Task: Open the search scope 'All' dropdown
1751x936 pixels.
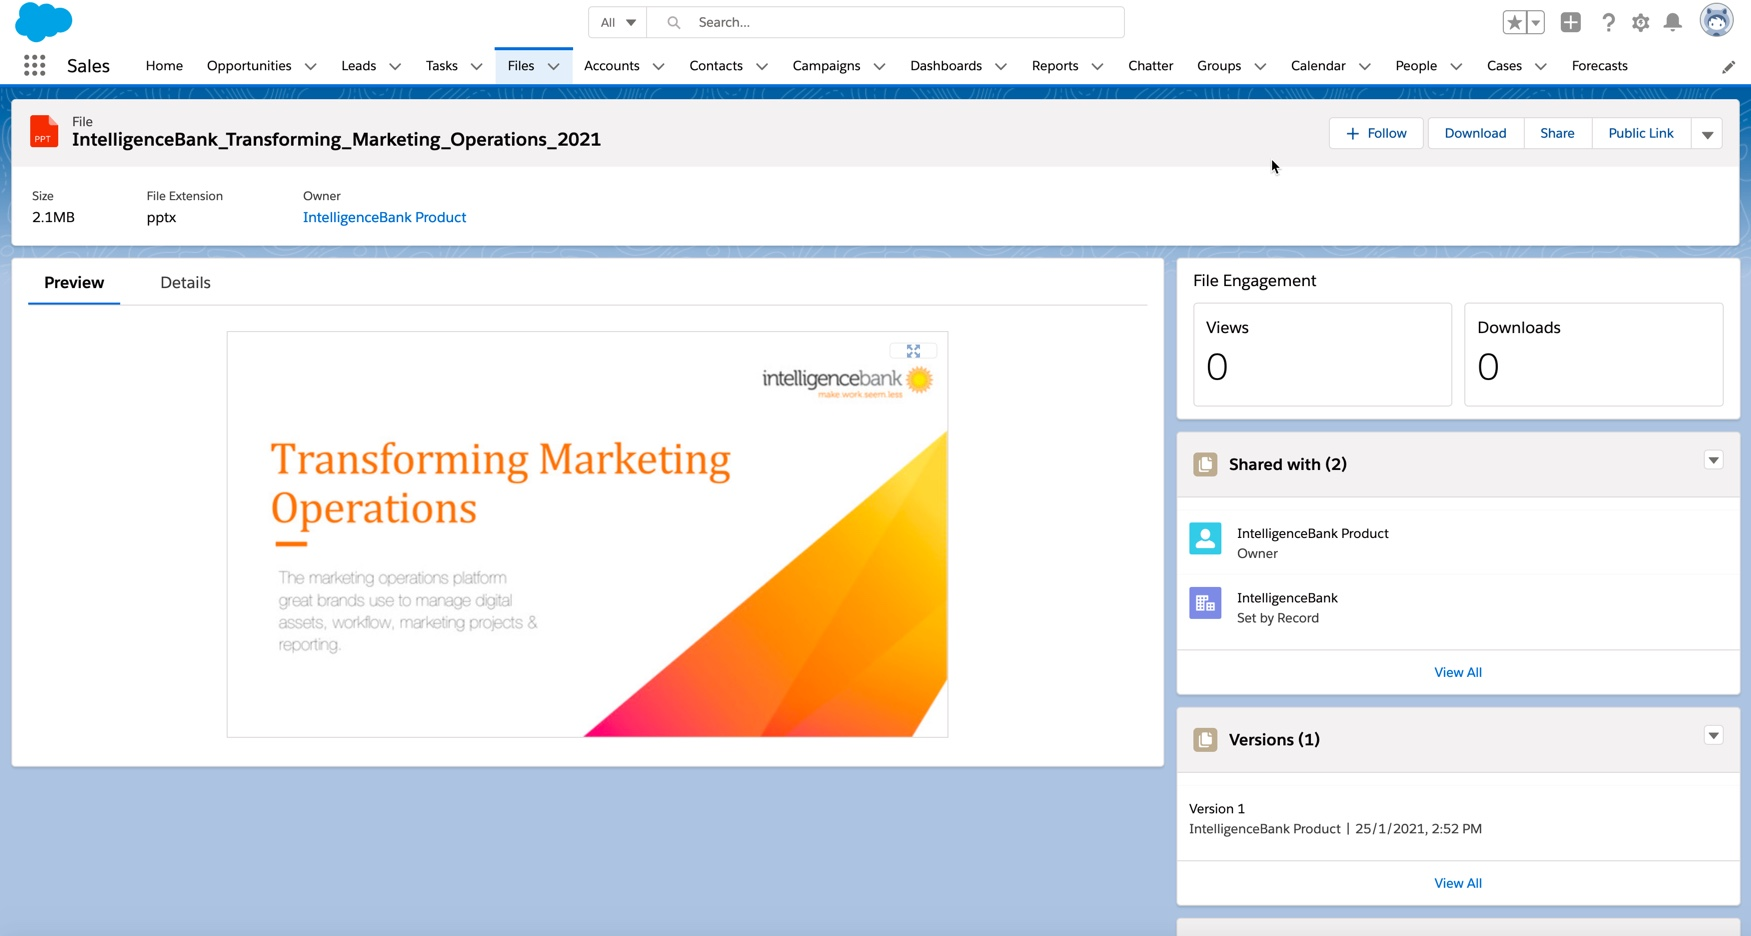Action: point(618,22)
